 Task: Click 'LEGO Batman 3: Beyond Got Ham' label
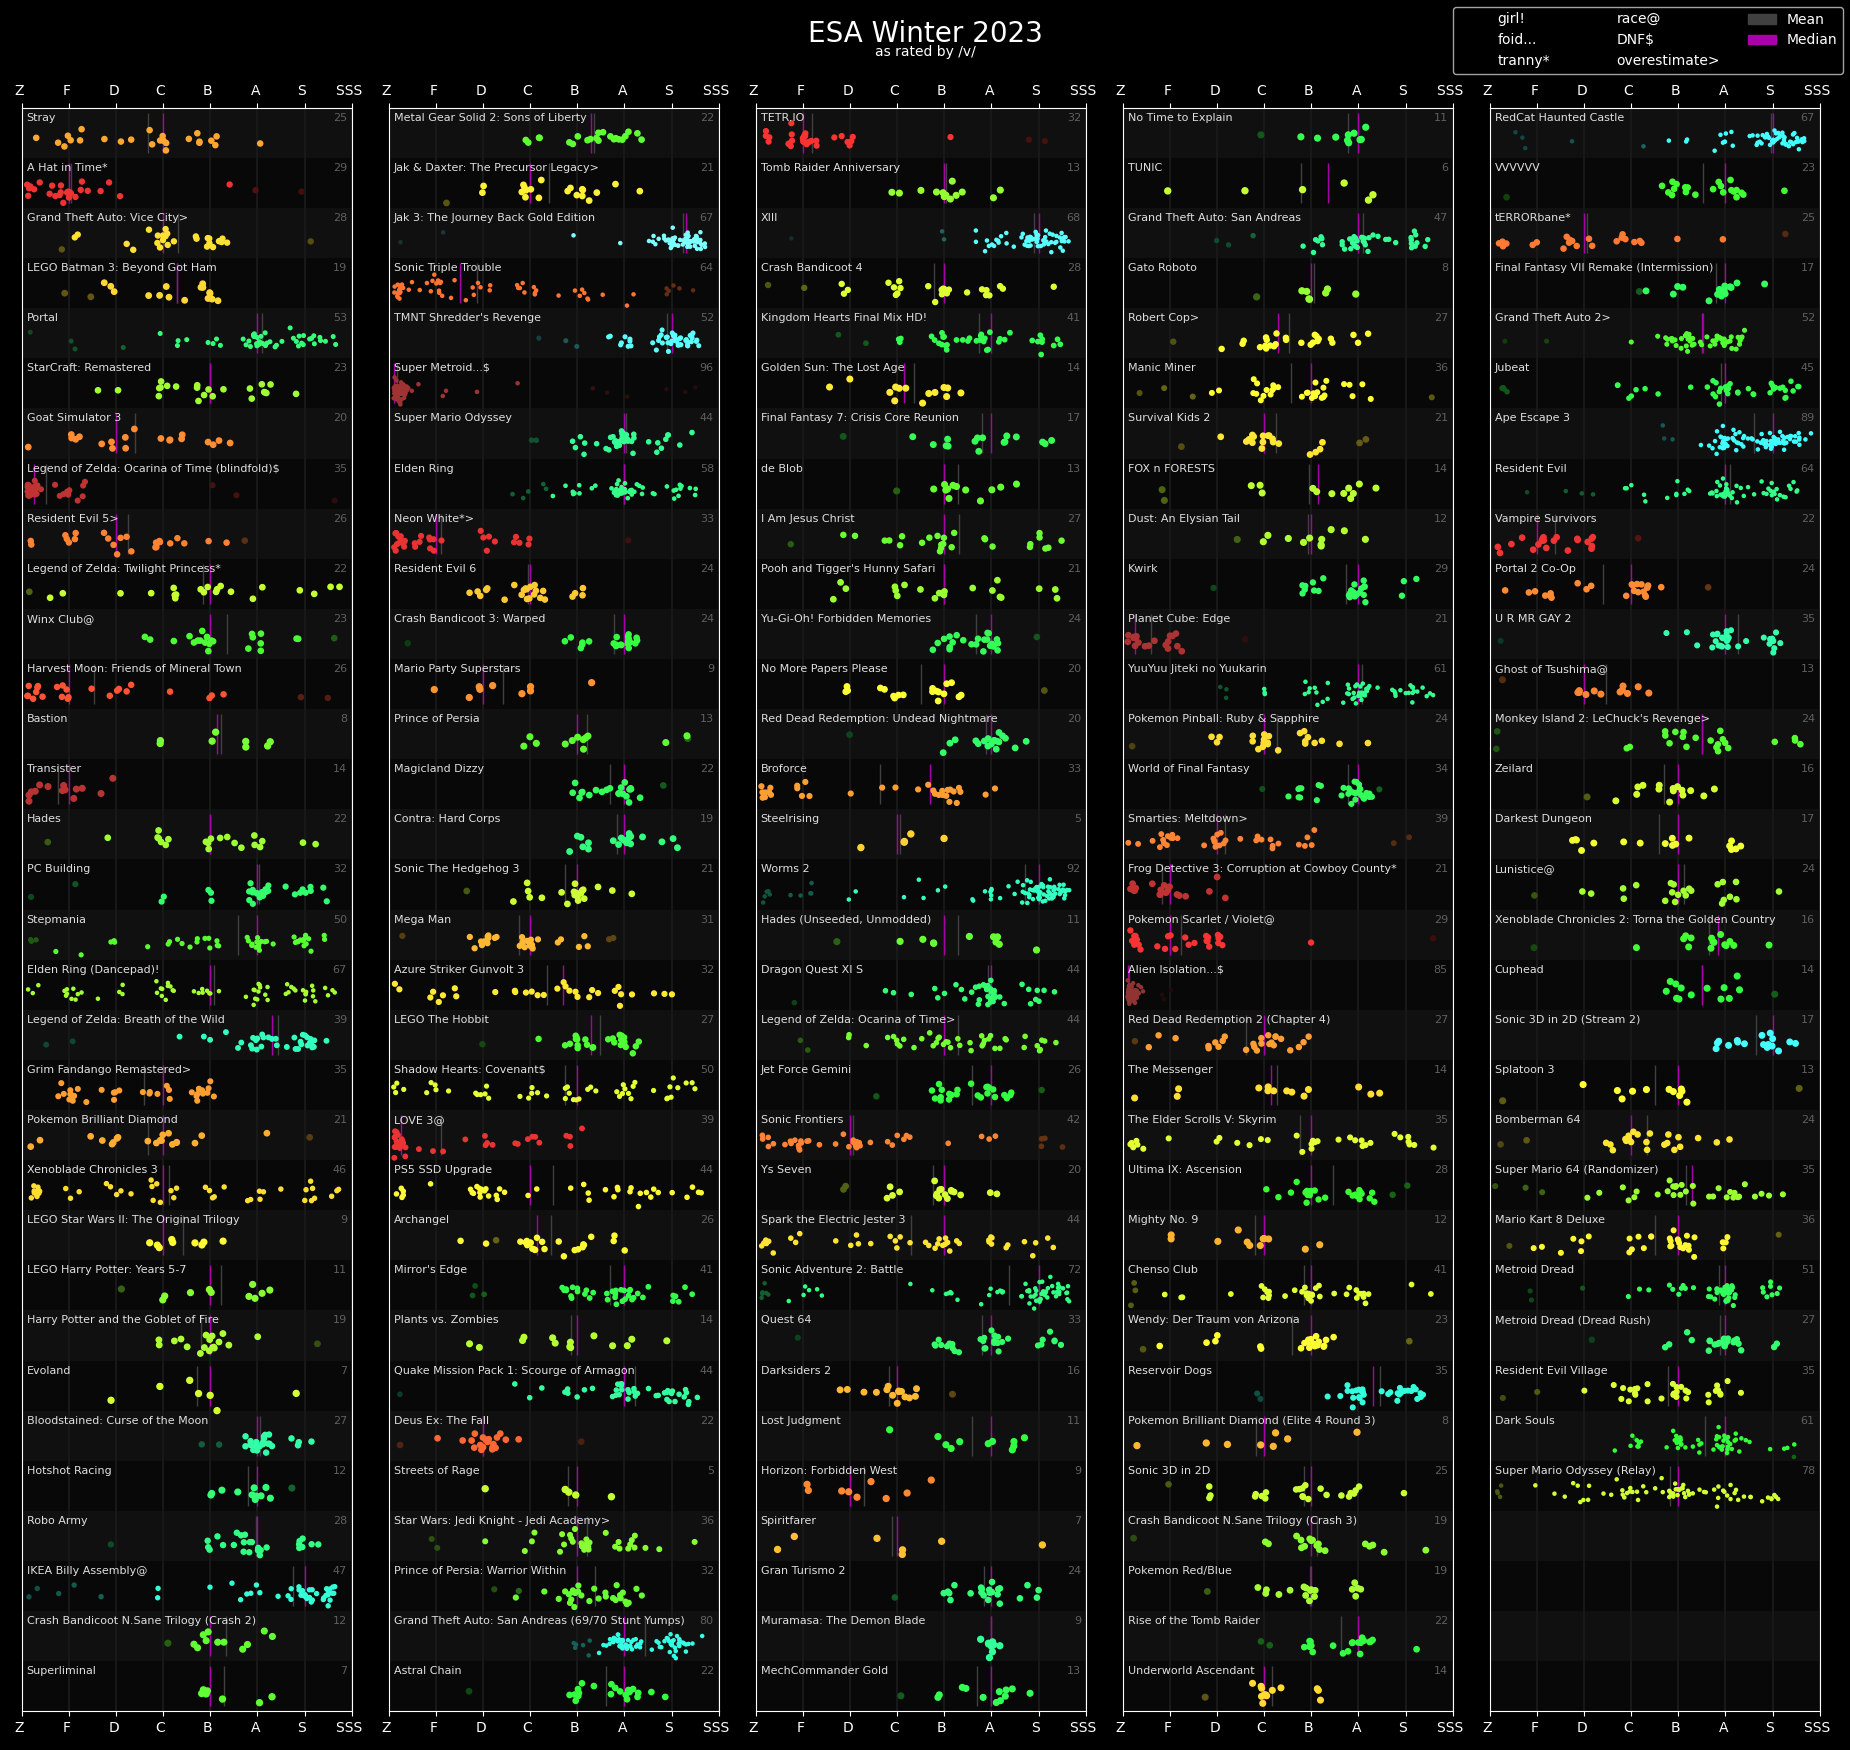[122, 268]
